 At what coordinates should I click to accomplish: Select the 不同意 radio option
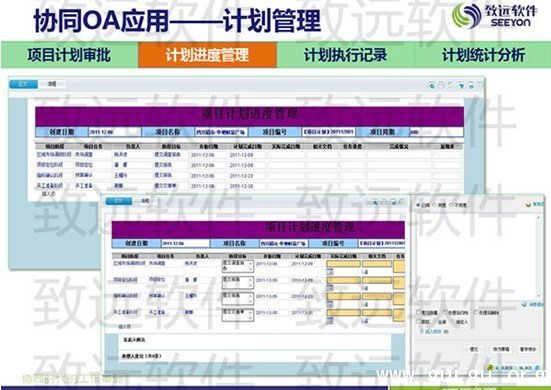point(452,205)
